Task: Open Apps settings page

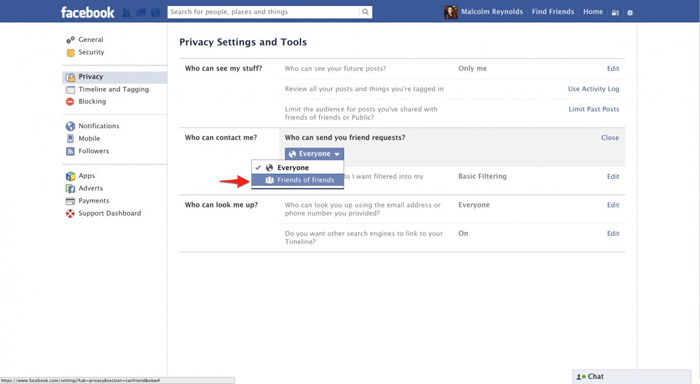Action: click(87, 175)
